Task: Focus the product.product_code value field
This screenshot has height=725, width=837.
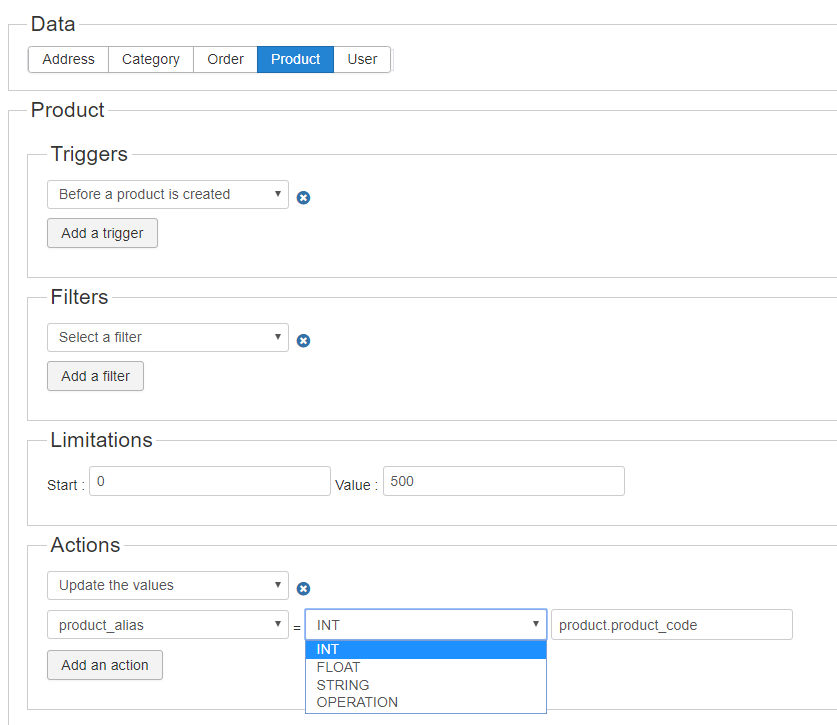Action: tap(671, 625)
